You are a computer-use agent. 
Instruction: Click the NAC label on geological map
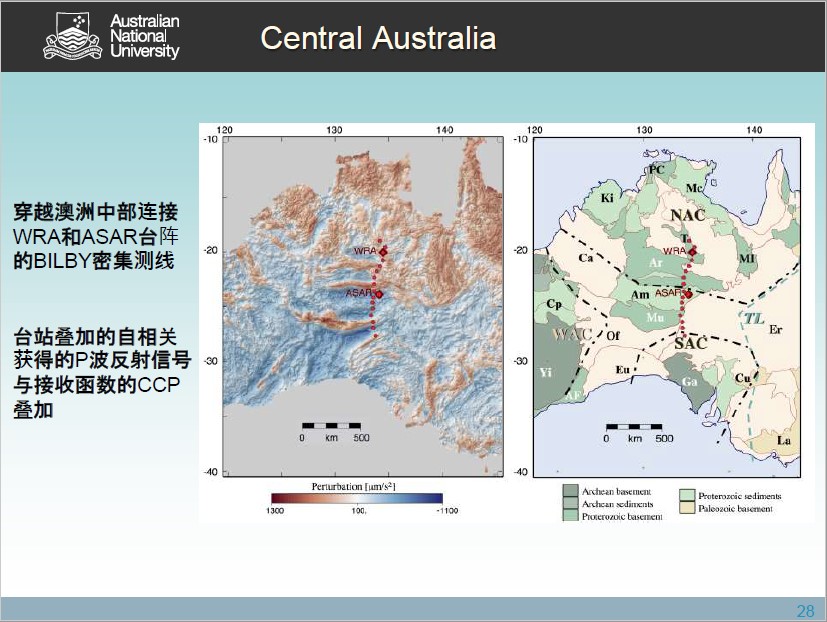(x=688, y=214)
